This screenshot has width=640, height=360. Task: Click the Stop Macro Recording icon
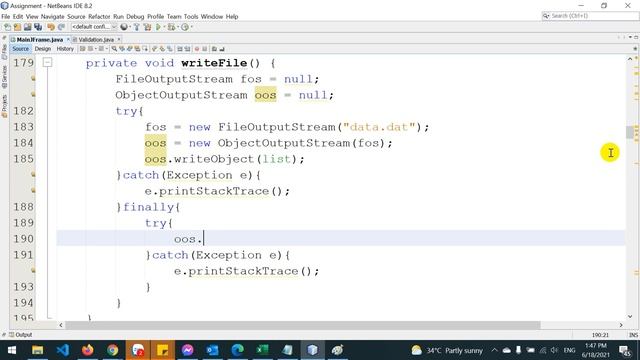pyautogui.click(x=204, y=49)
